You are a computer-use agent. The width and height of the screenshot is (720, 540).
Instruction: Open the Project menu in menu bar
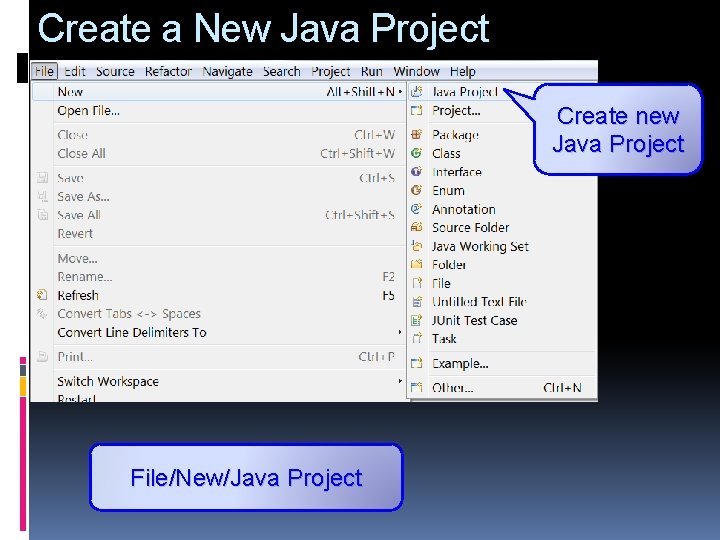[331, 72]
